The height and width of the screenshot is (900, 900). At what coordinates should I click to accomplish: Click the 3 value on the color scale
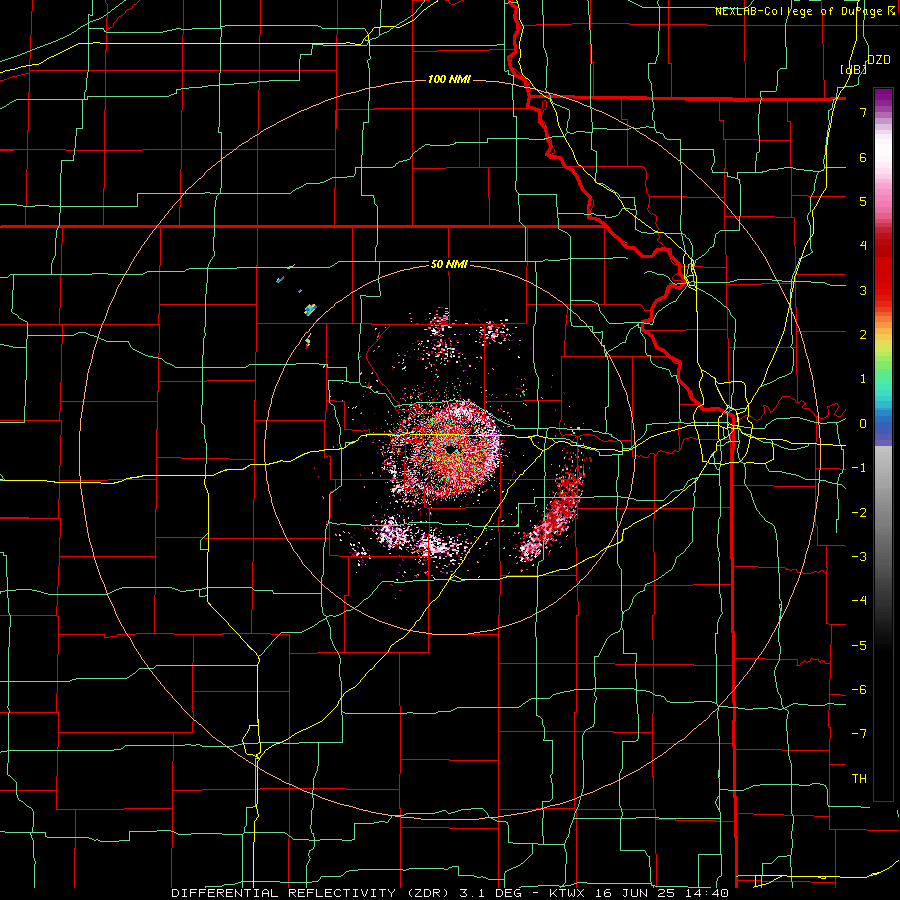(863, 290)
